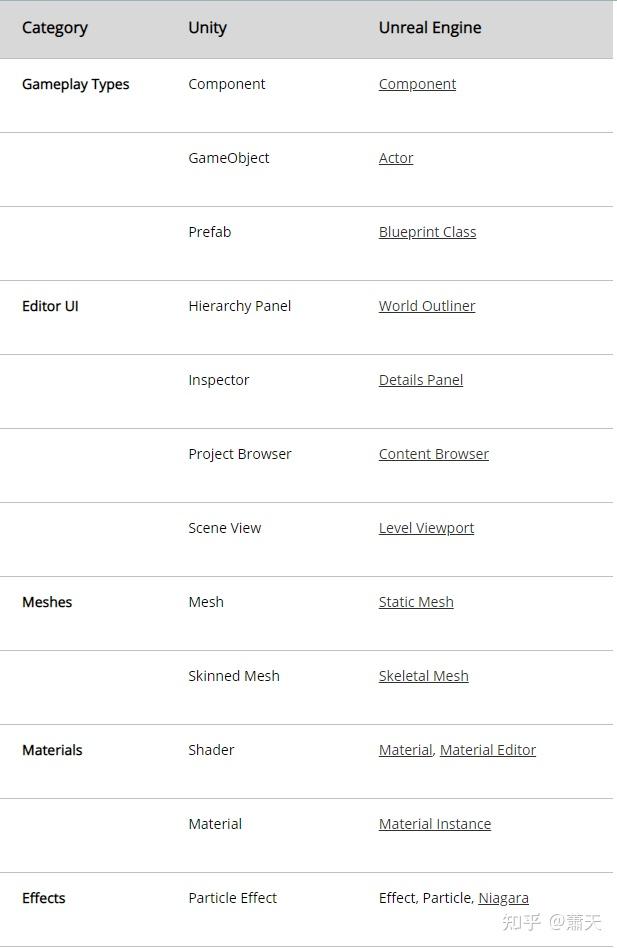The height and width of the screenshot is (948, 617).
Task: Click the Category column header
Action: [55, 28]
